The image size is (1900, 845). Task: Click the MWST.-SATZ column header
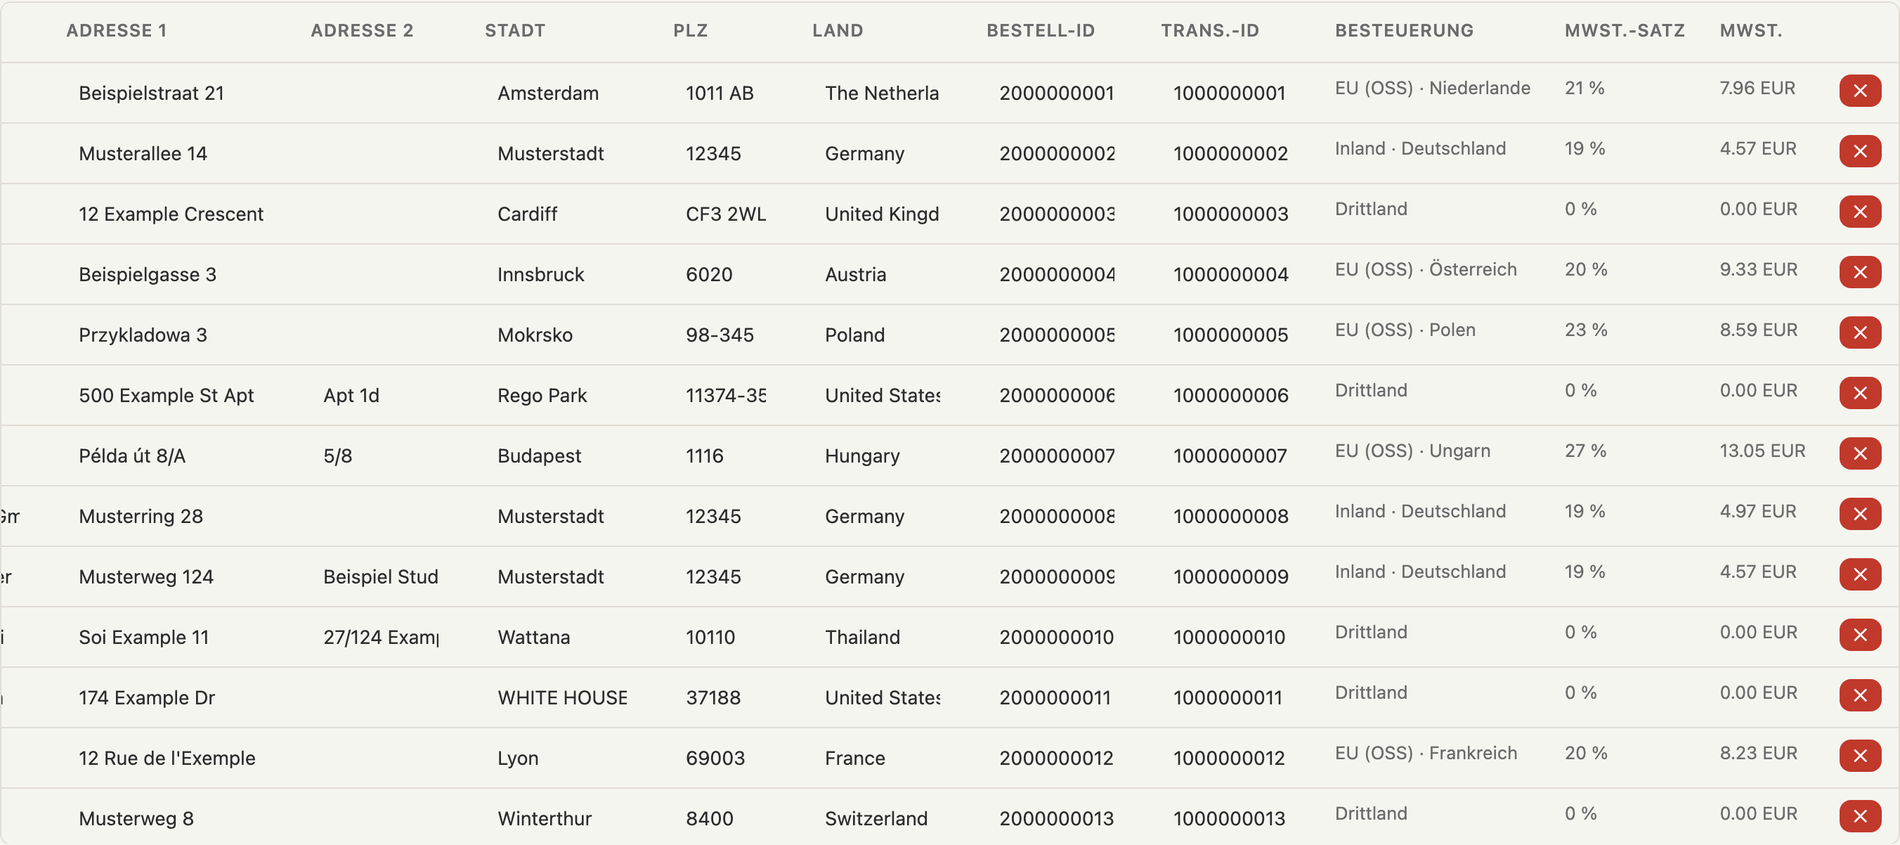click(x=1624, y=31)
